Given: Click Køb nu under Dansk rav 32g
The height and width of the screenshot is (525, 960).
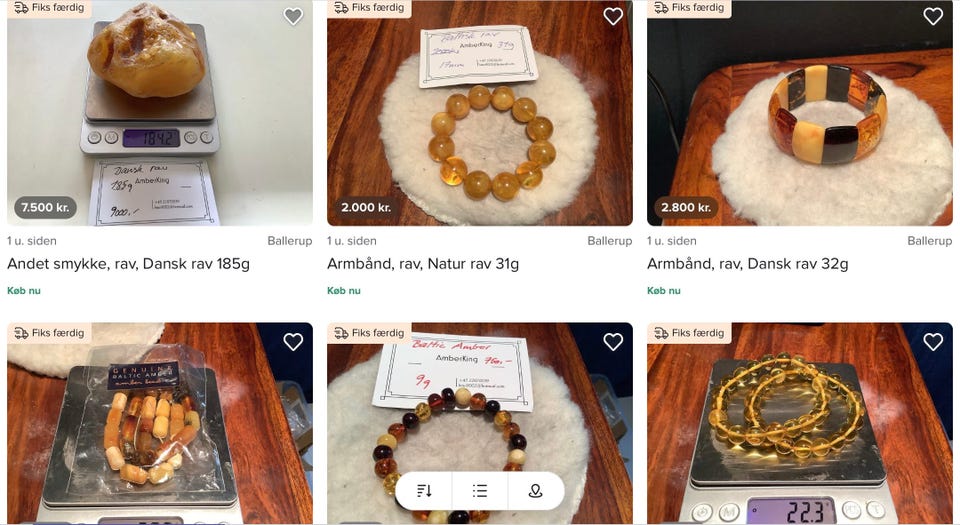Looking at the screenshot, I should click(x=664, y=291).
